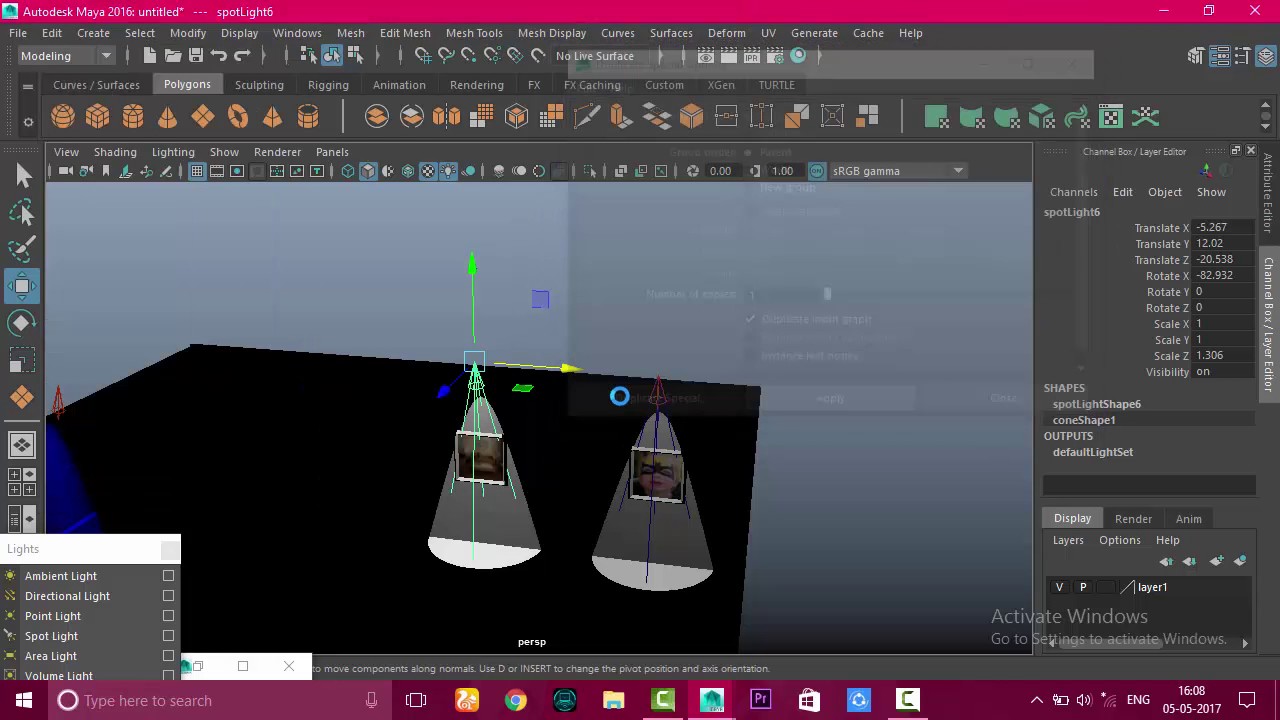Toggle layer1 visibility V box
This screenshot has height=720, width=1280.
tap(1059, 587)
